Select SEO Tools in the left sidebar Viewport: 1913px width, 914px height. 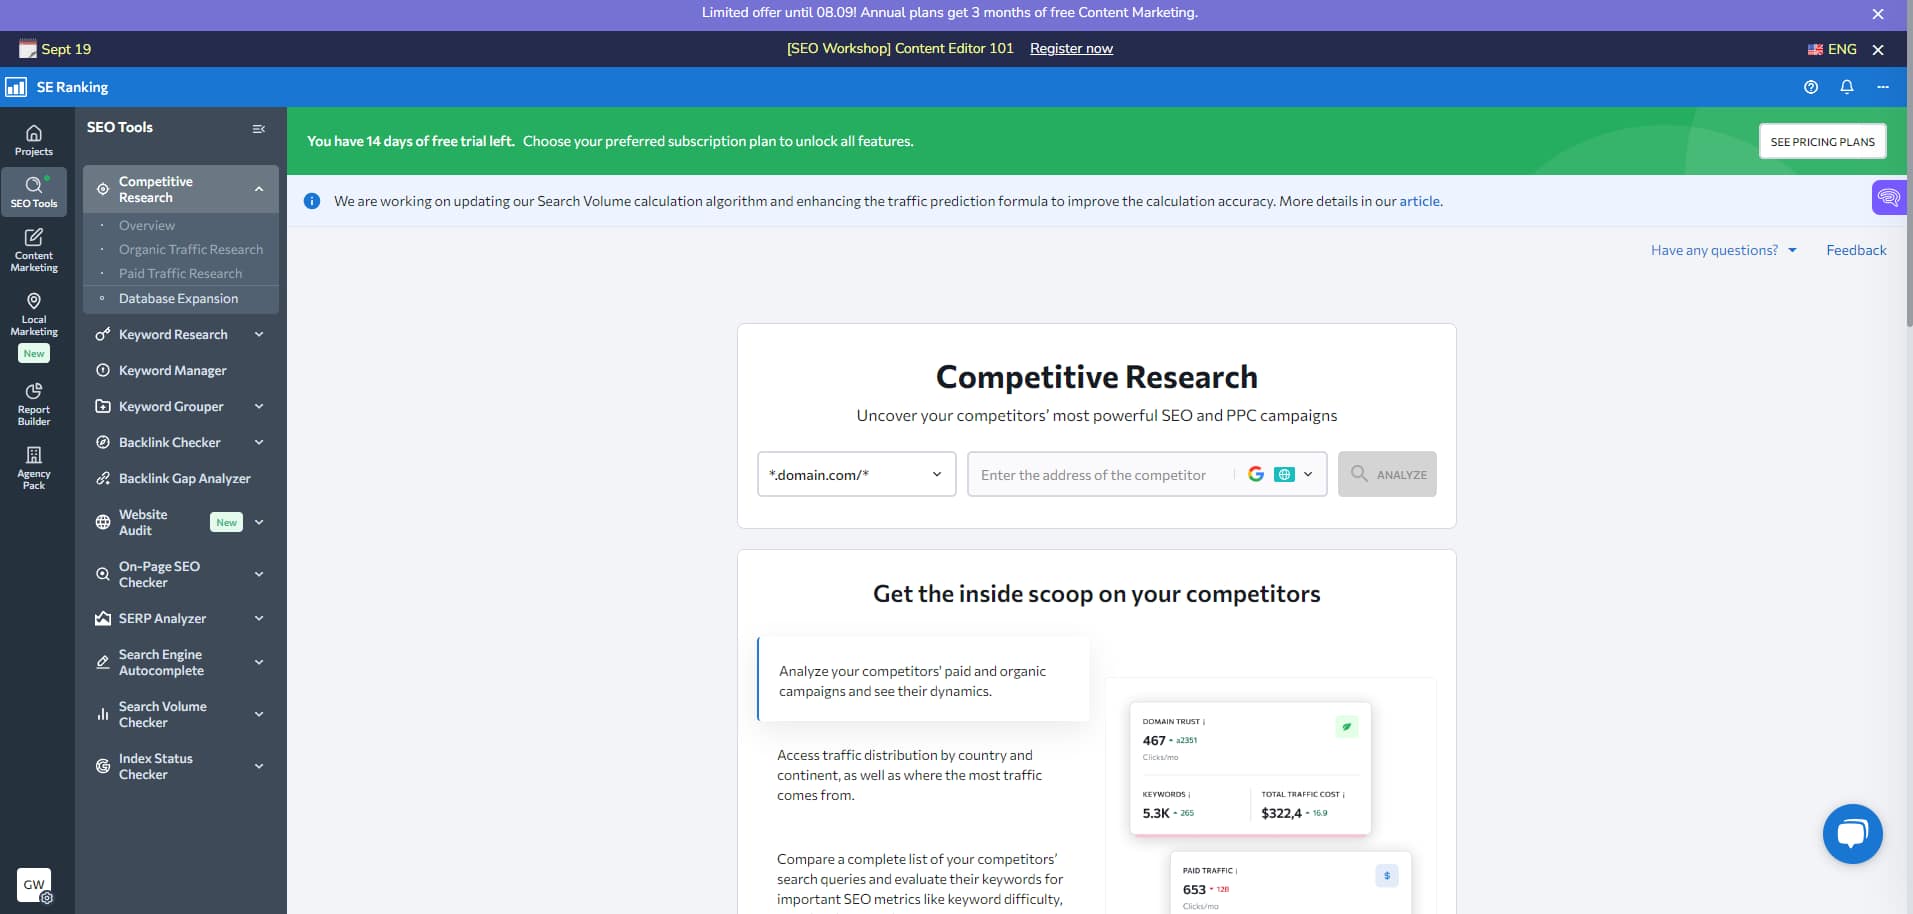[33, 192]
